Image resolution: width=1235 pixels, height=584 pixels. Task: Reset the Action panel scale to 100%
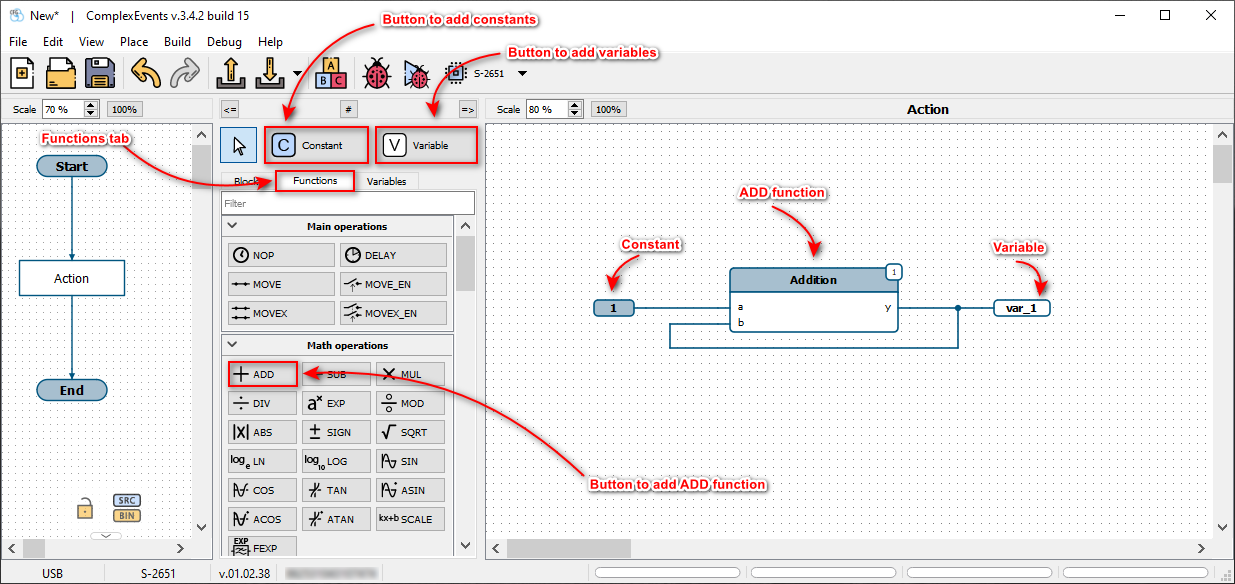(x=607, y=109)
